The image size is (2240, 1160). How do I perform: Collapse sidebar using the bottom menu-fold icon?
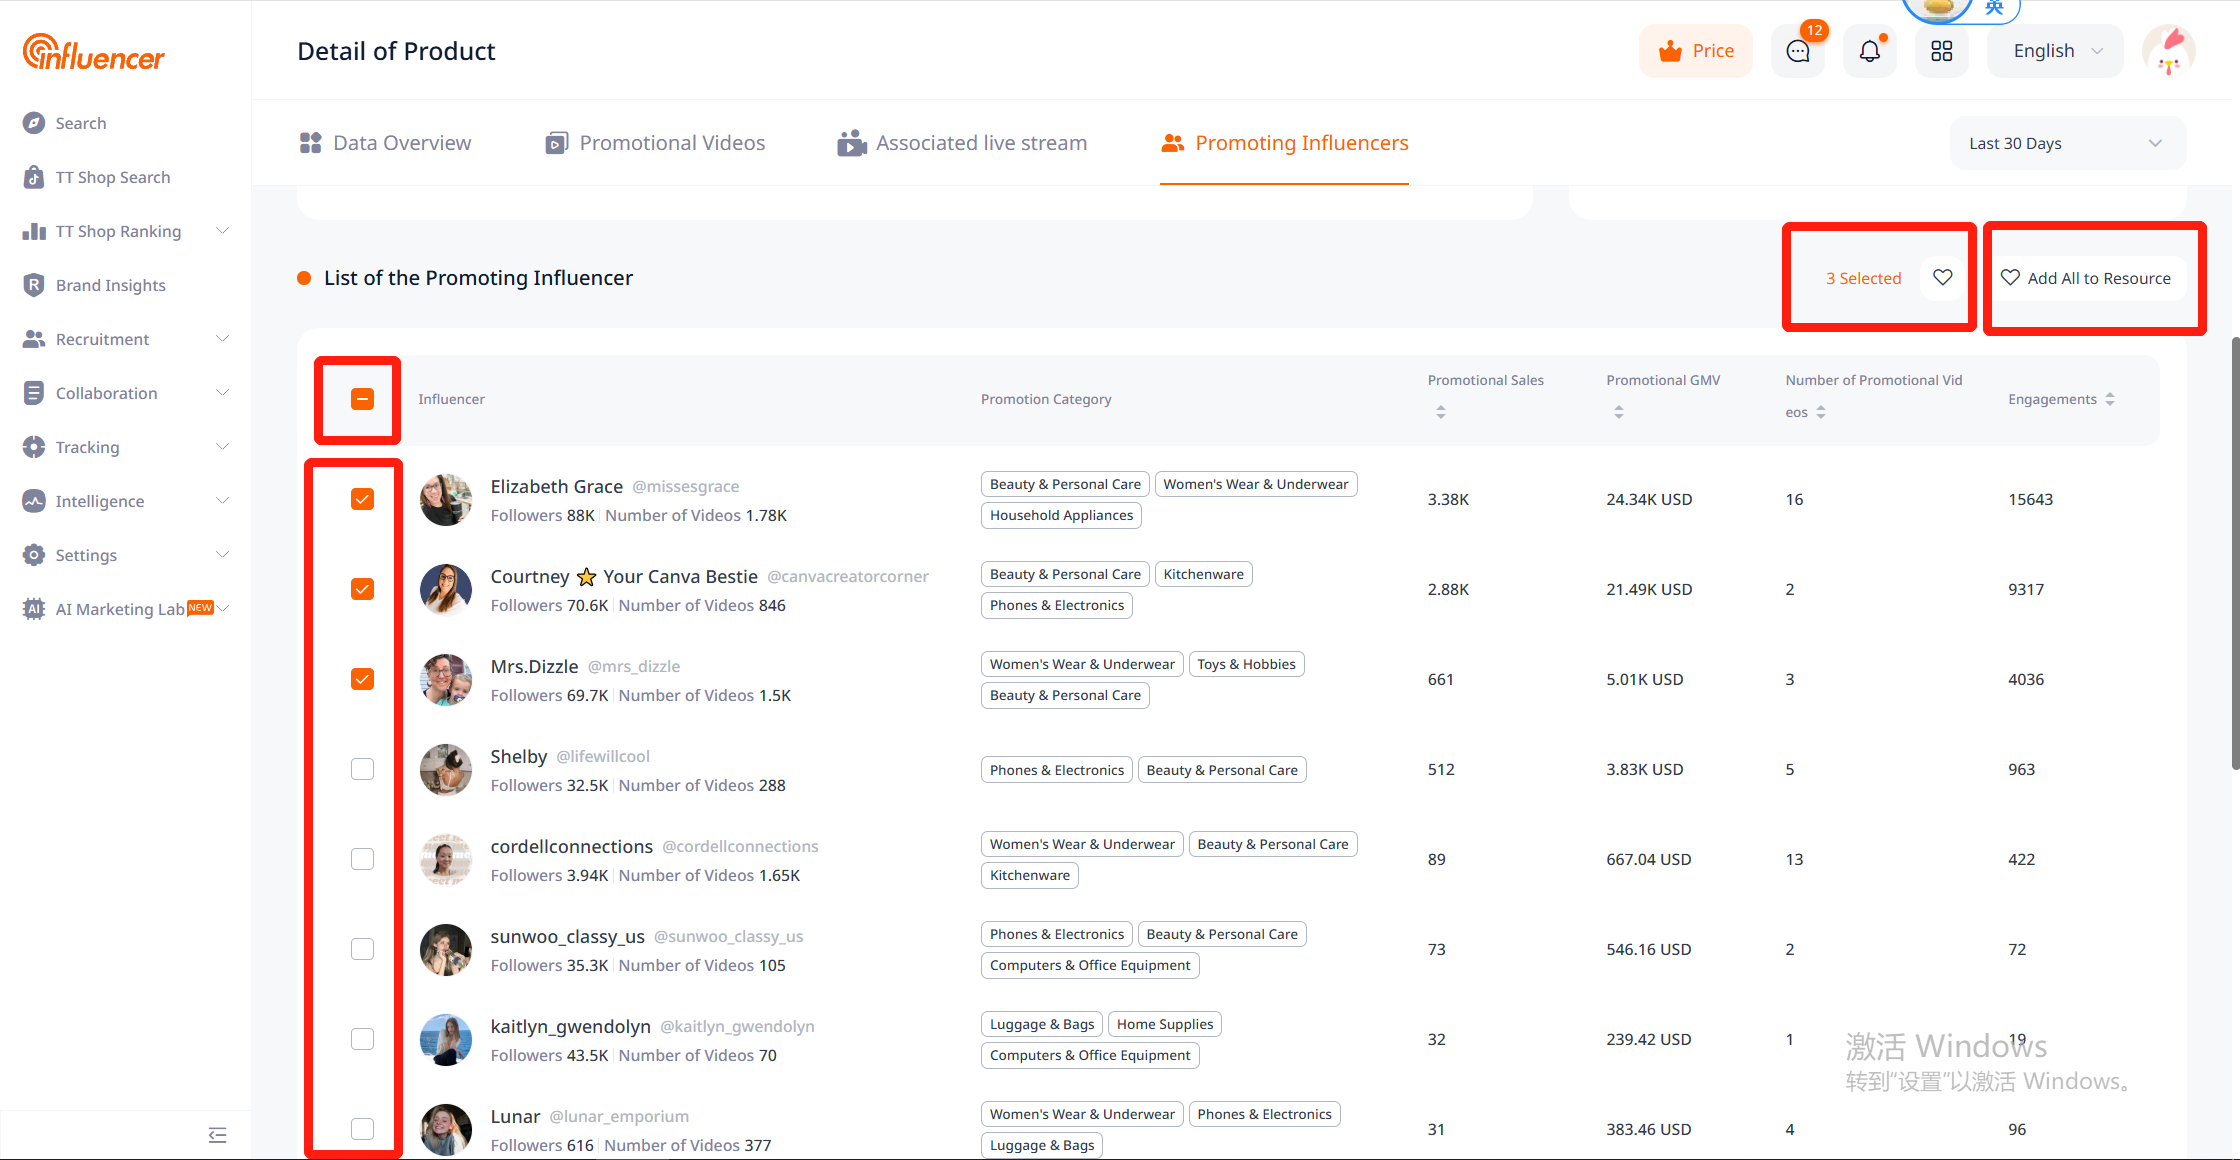[217, 1134]
